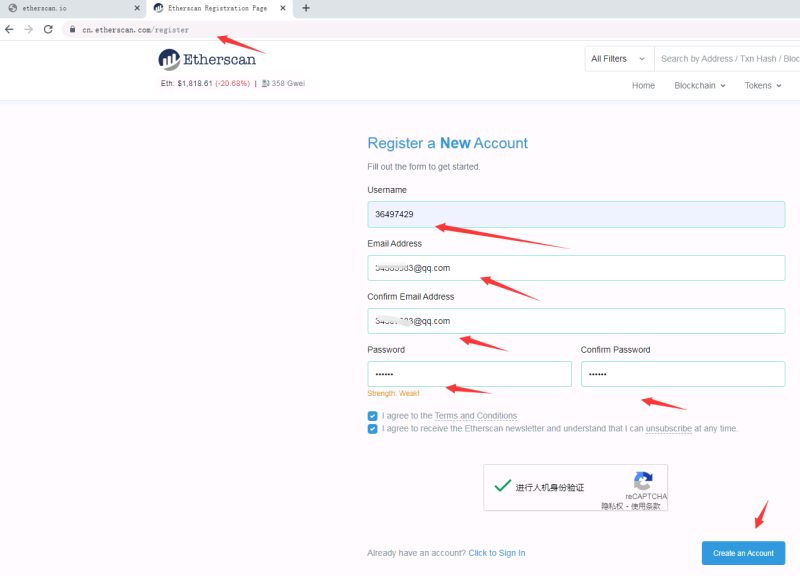Focus the Email Address field

point(576,268)
